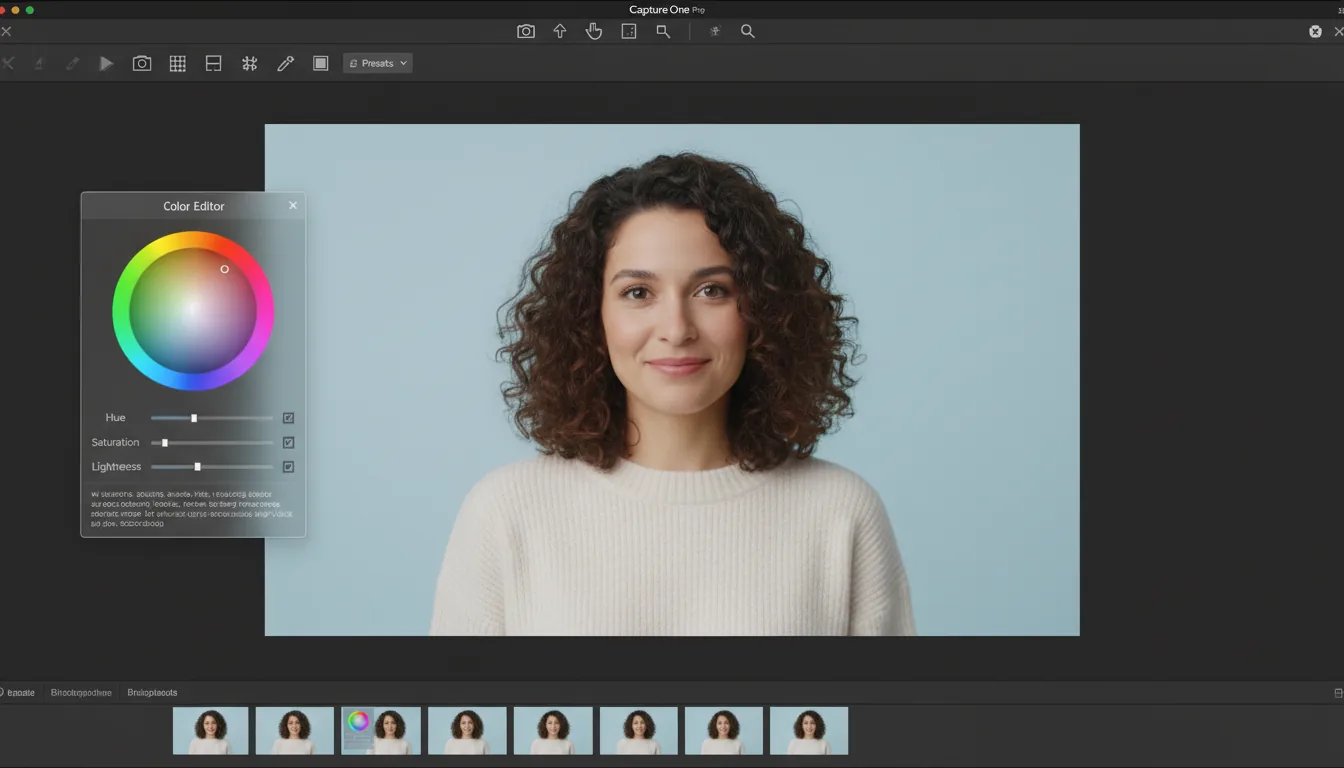This screenshot has width=1344, height=768.
Task: Click the Play button in the toolbar
Action: (x=106, y=63)
